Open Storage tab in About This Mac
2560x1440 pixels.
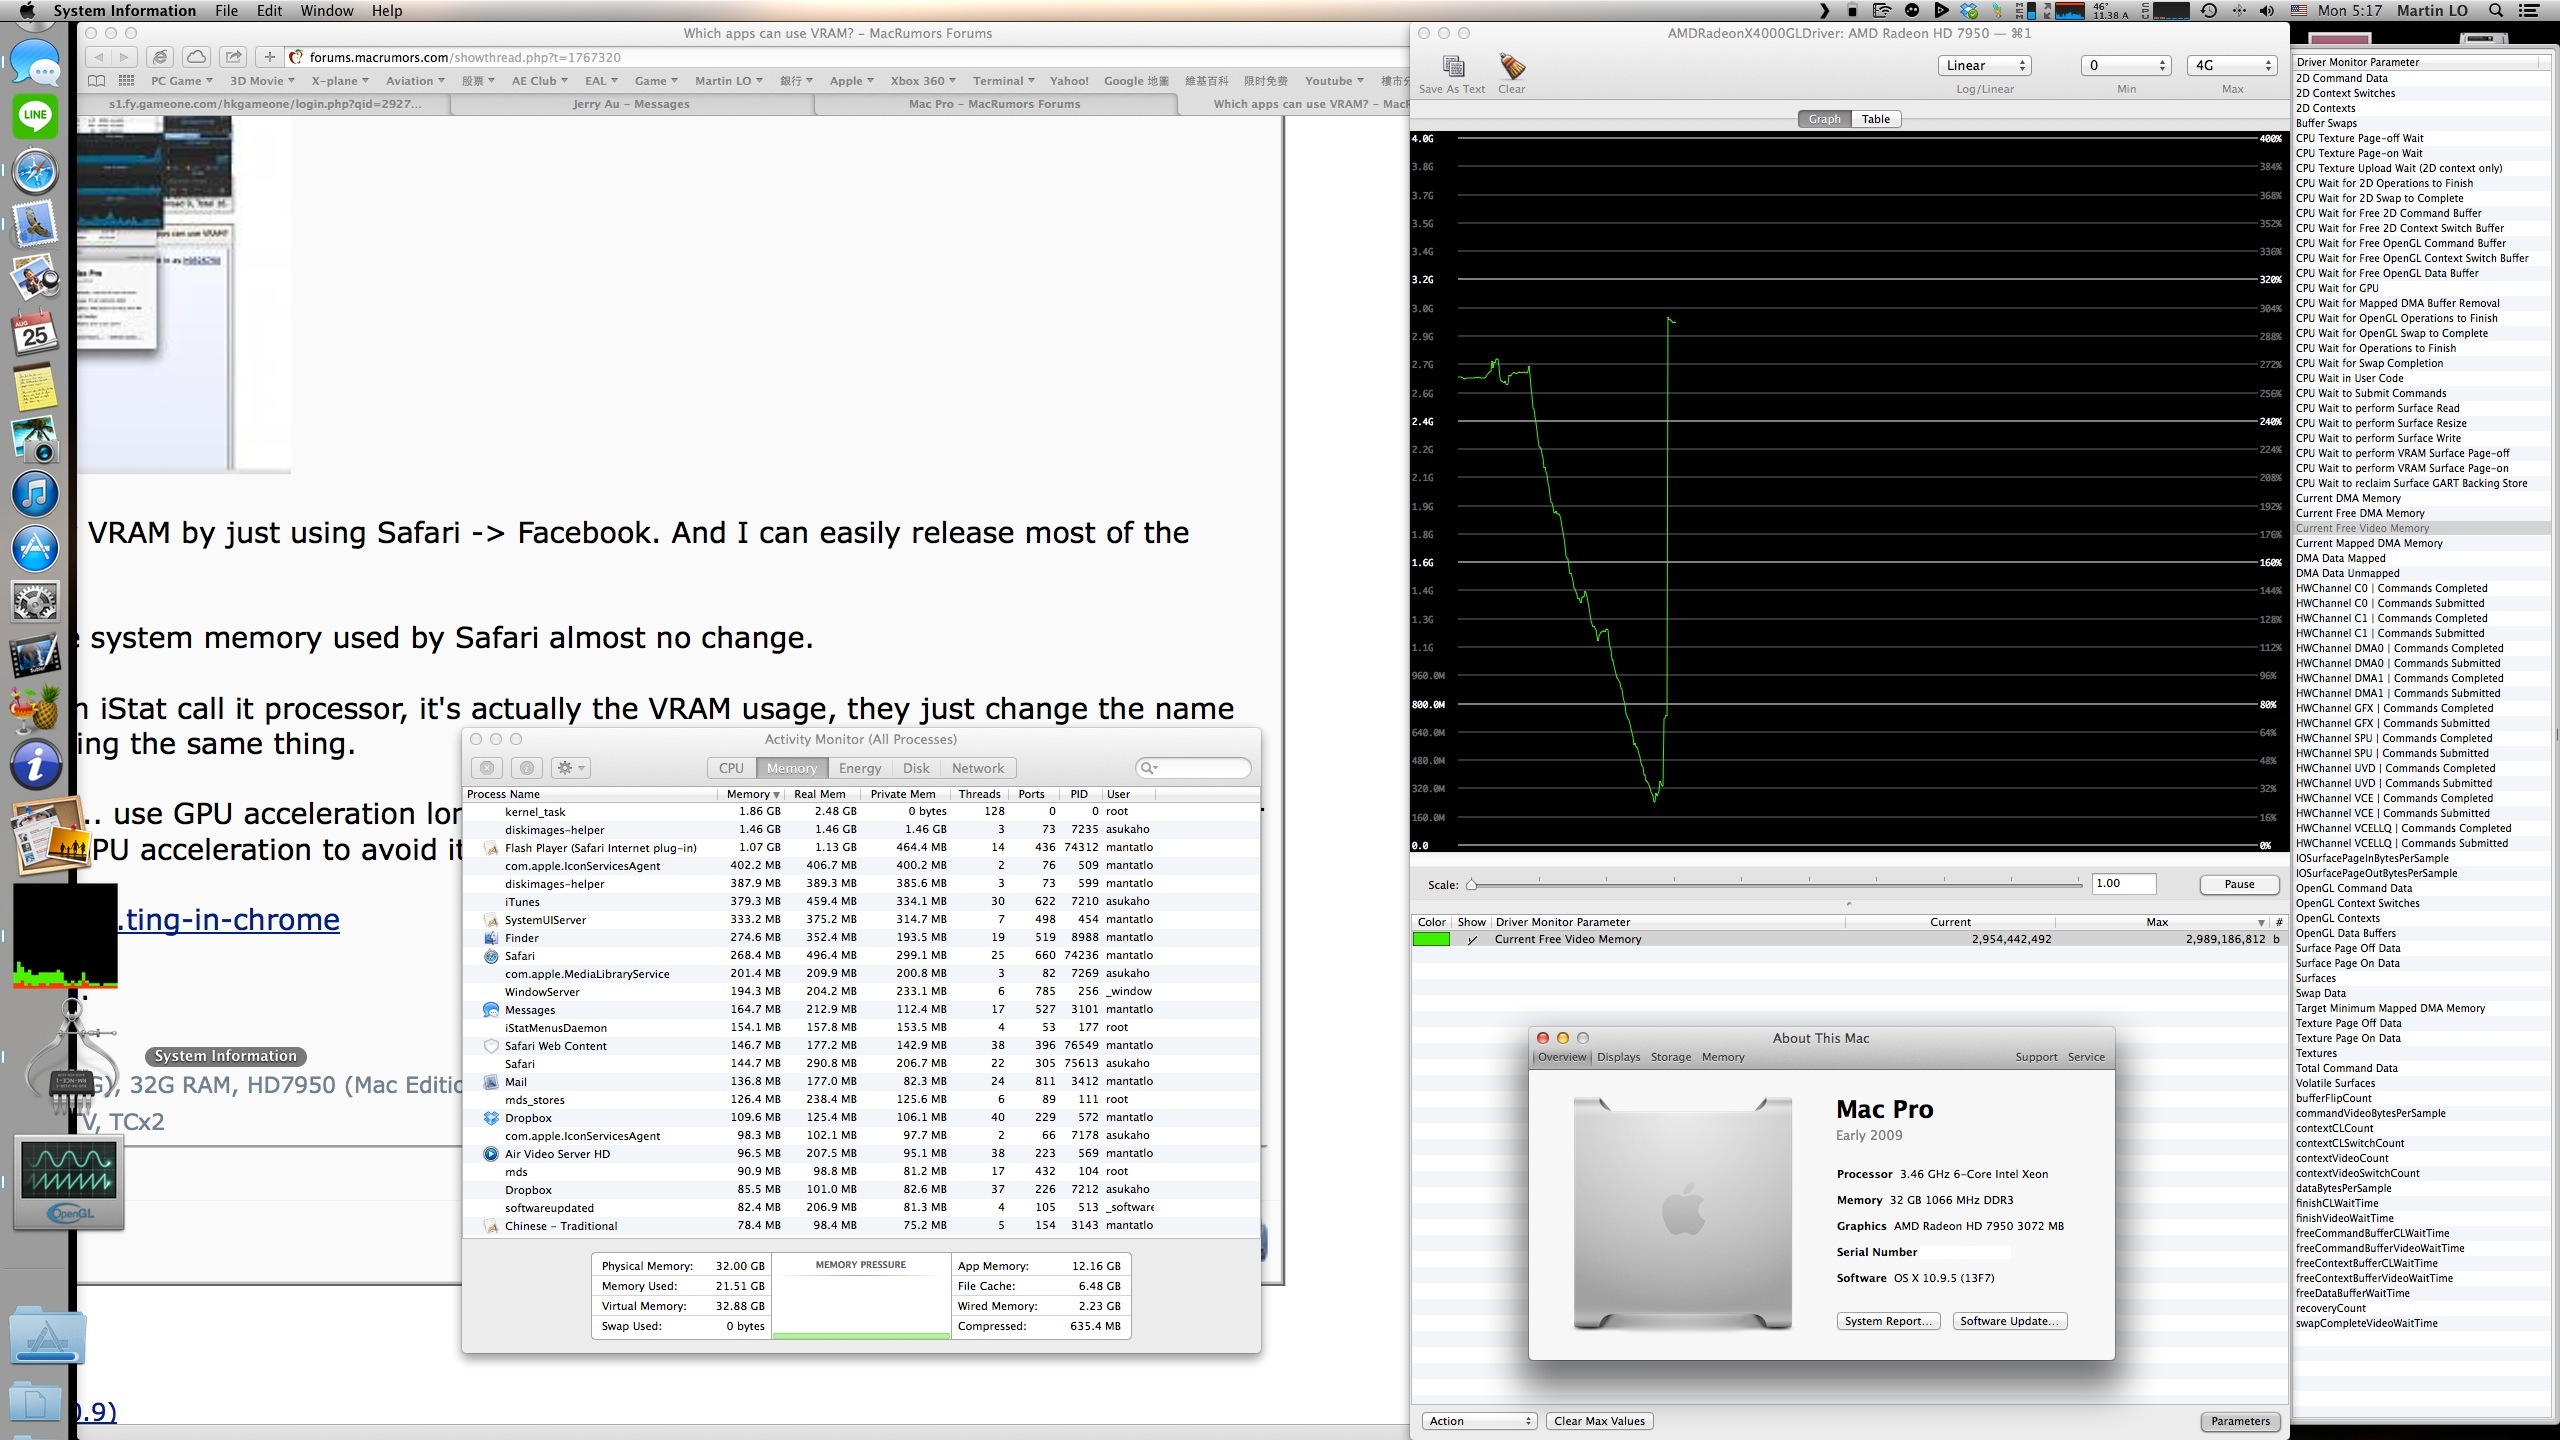1671,1057
